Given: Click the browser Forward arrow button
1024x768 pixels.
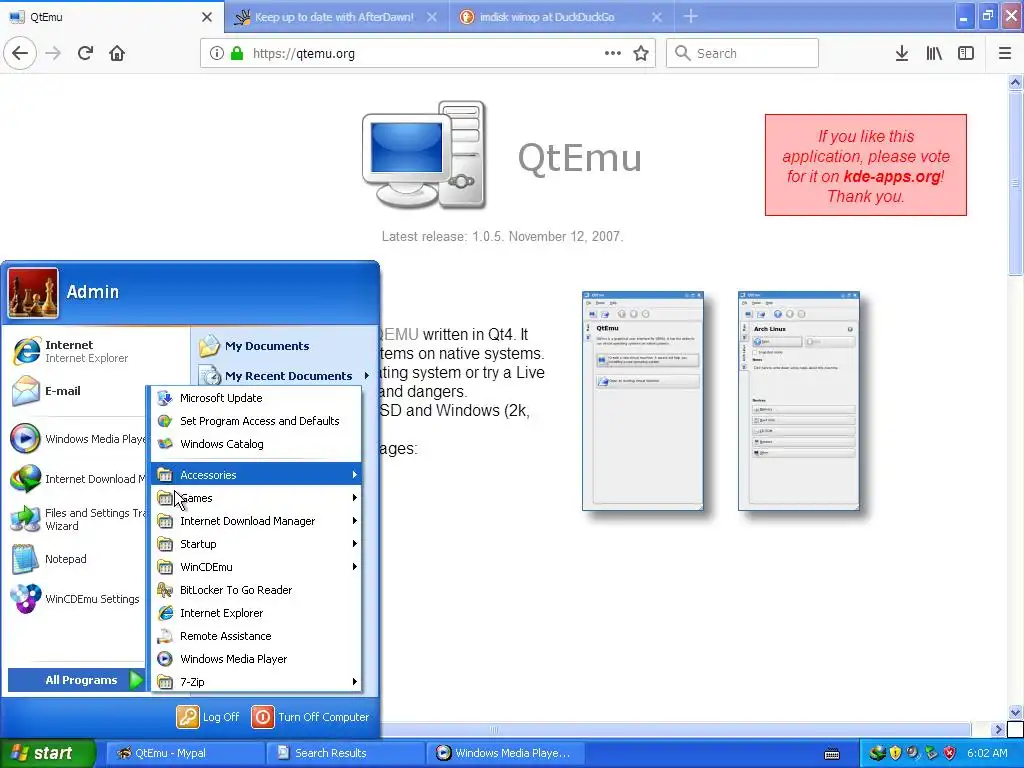Looking at the screenshot, I should 54,54.
